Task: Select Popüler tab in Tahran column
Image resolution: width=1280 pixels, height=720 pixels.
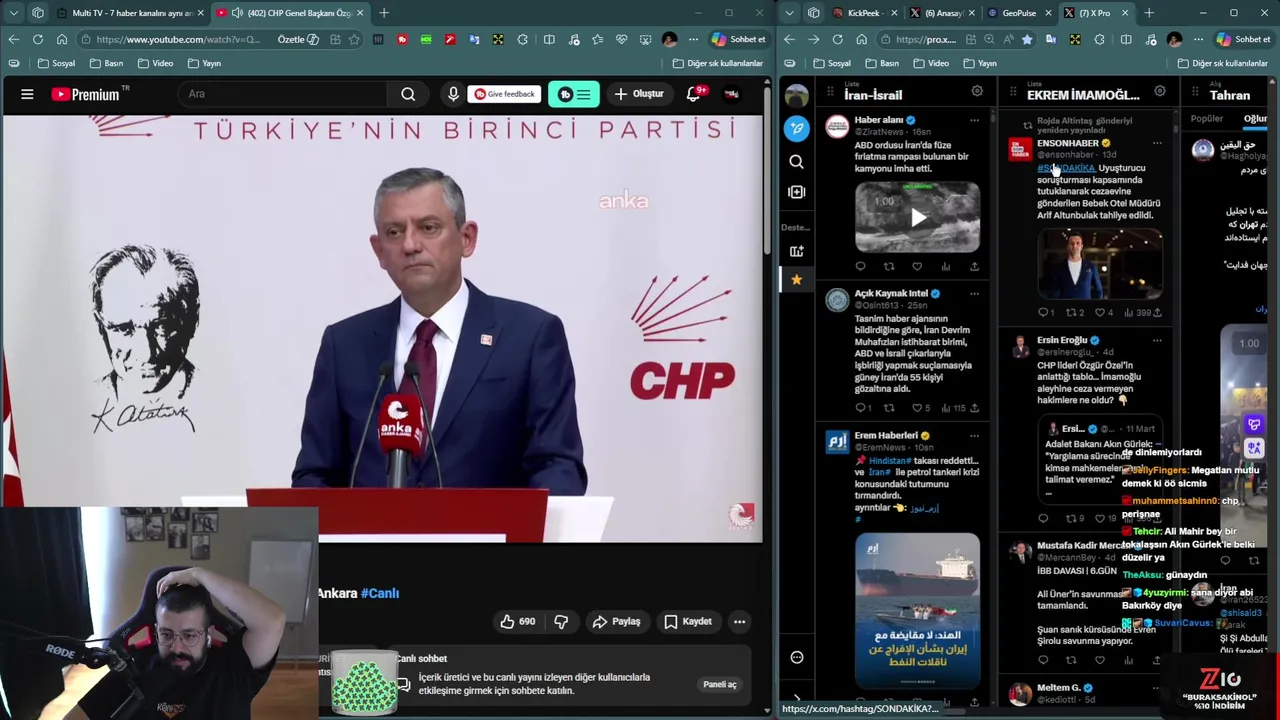Action: [x=1207, y=118]
